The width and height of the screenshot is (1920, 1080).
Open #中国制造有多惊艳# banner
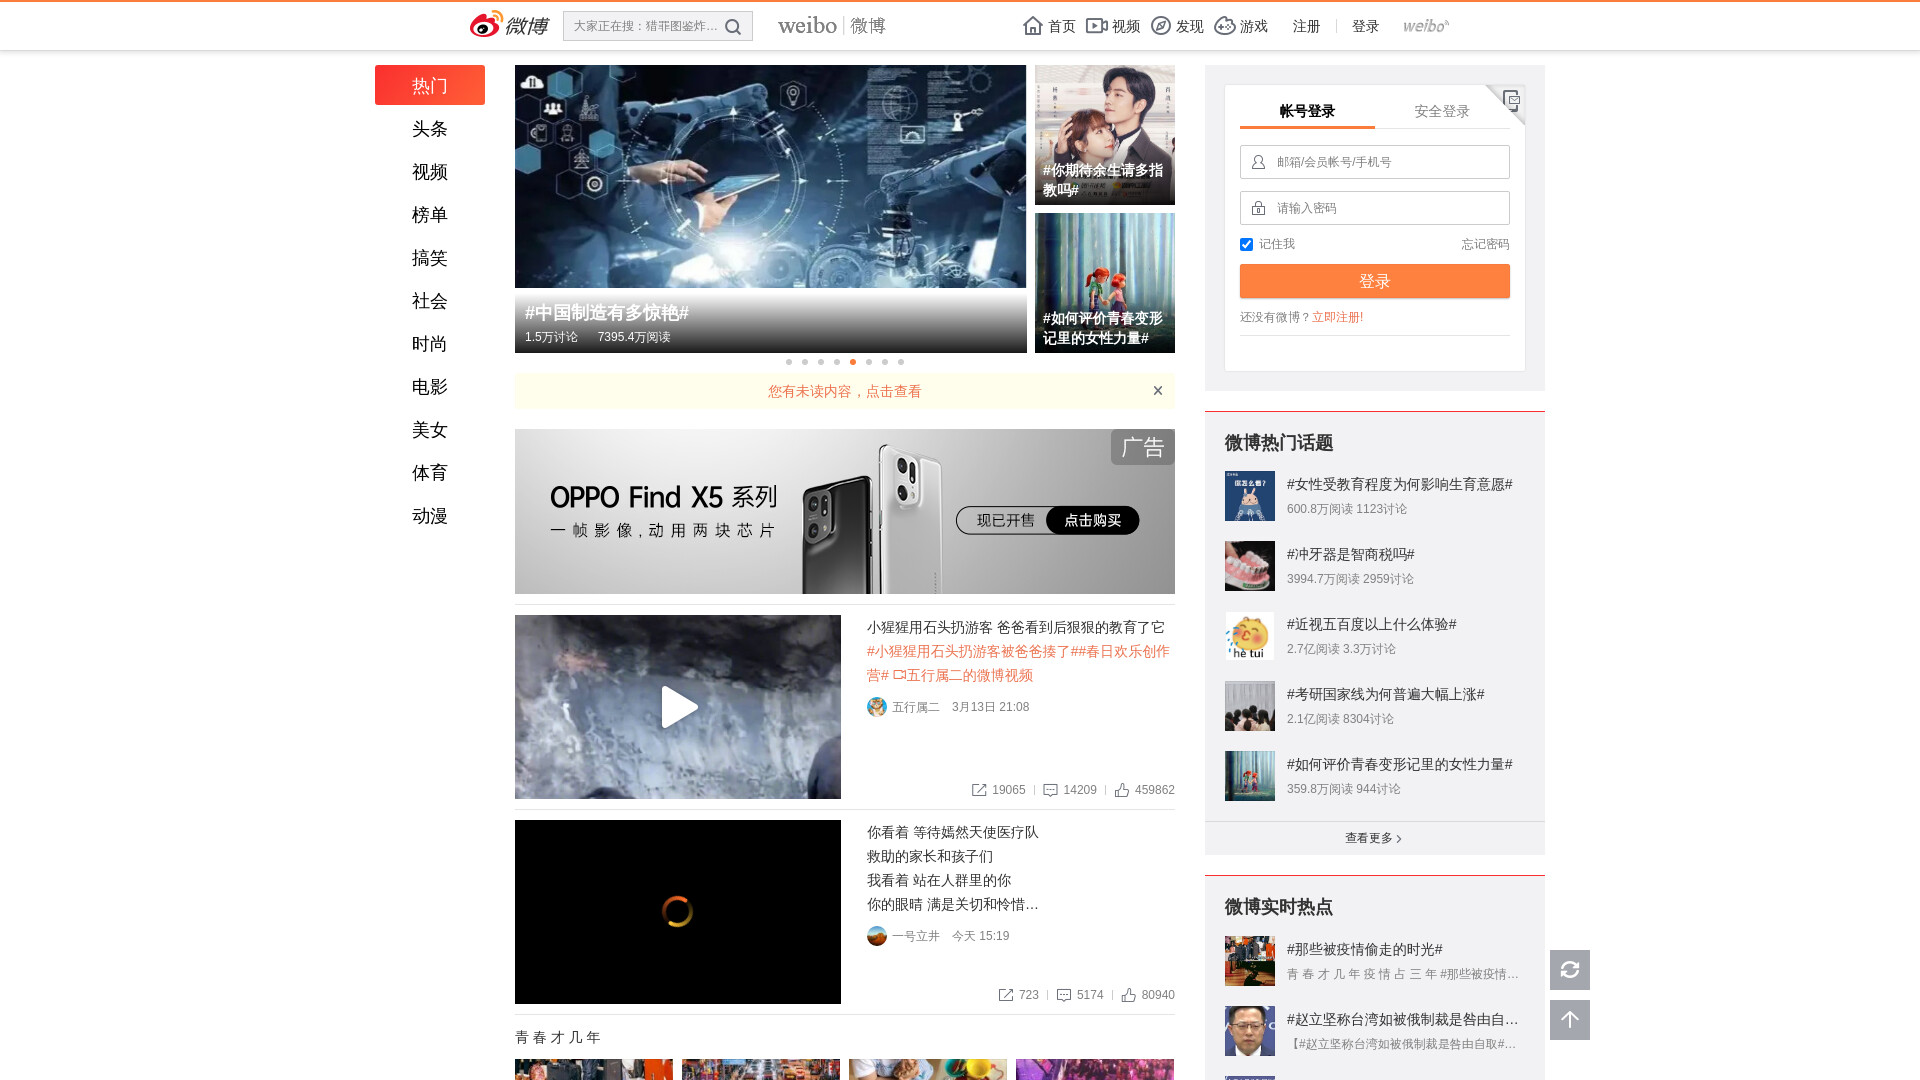[770, 209]
